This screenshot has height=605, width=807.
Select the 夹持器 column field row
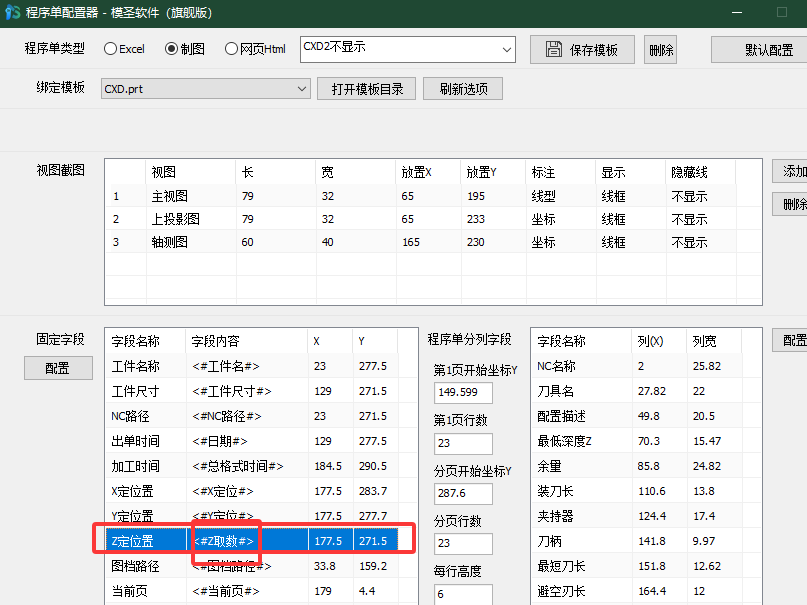645,516
